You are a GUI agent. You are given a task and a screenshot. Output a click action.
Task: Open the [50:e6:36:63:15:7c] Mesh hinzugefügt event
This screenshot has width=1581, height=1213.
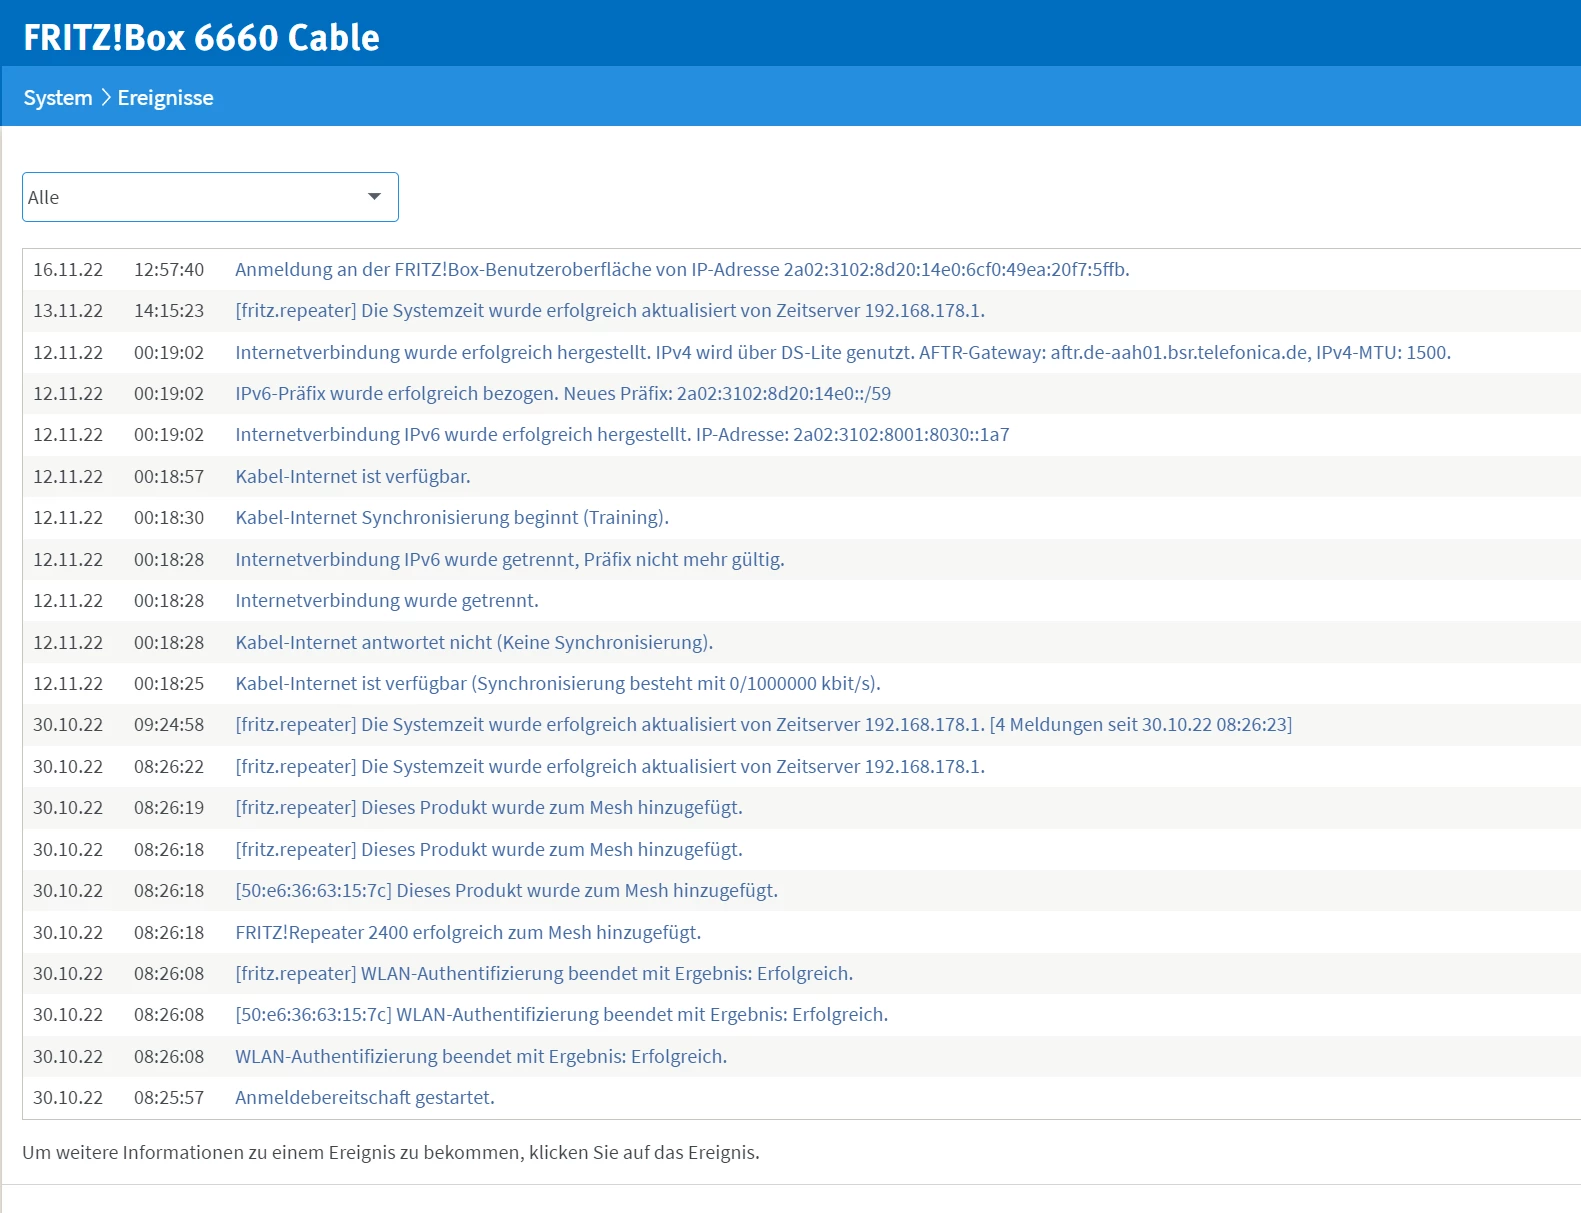pos(506,891)
